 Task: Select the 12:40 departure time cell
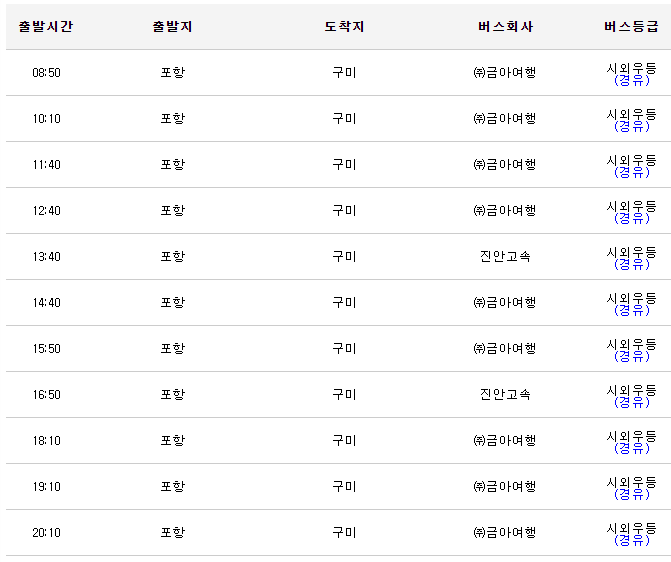46,210
